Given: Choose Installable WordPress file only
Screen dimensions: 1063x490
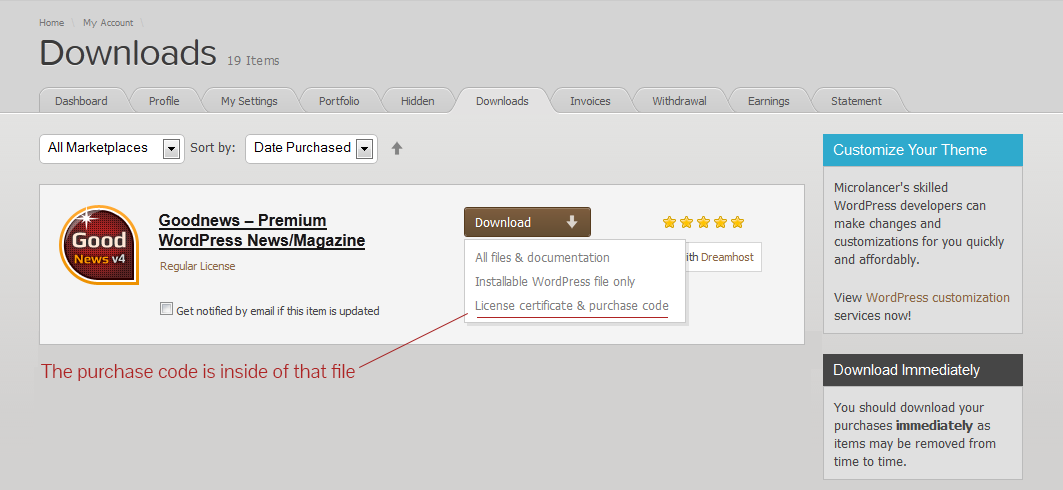Looking at the screenshot, I should [x=555, y=281].
